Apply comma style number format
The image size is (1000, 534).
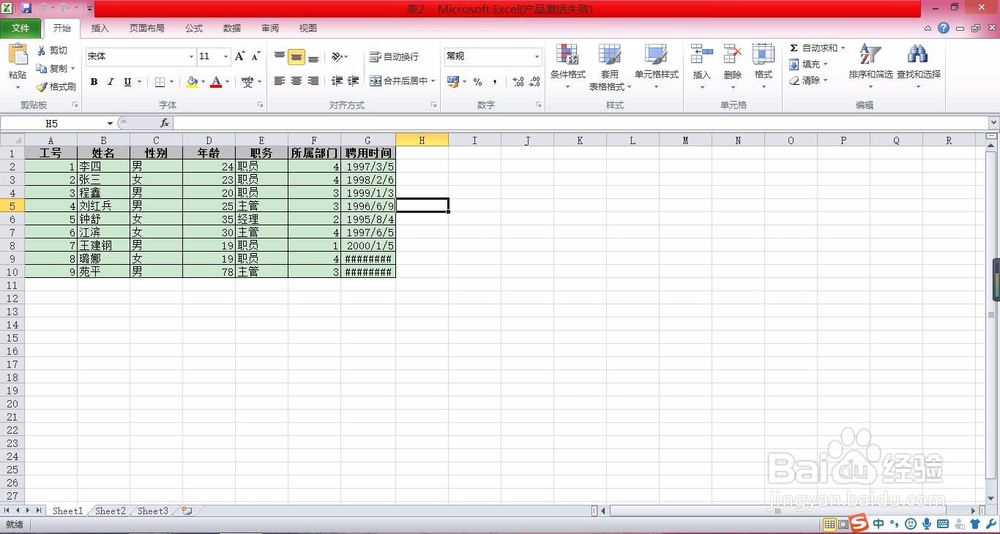click(495, 82)
